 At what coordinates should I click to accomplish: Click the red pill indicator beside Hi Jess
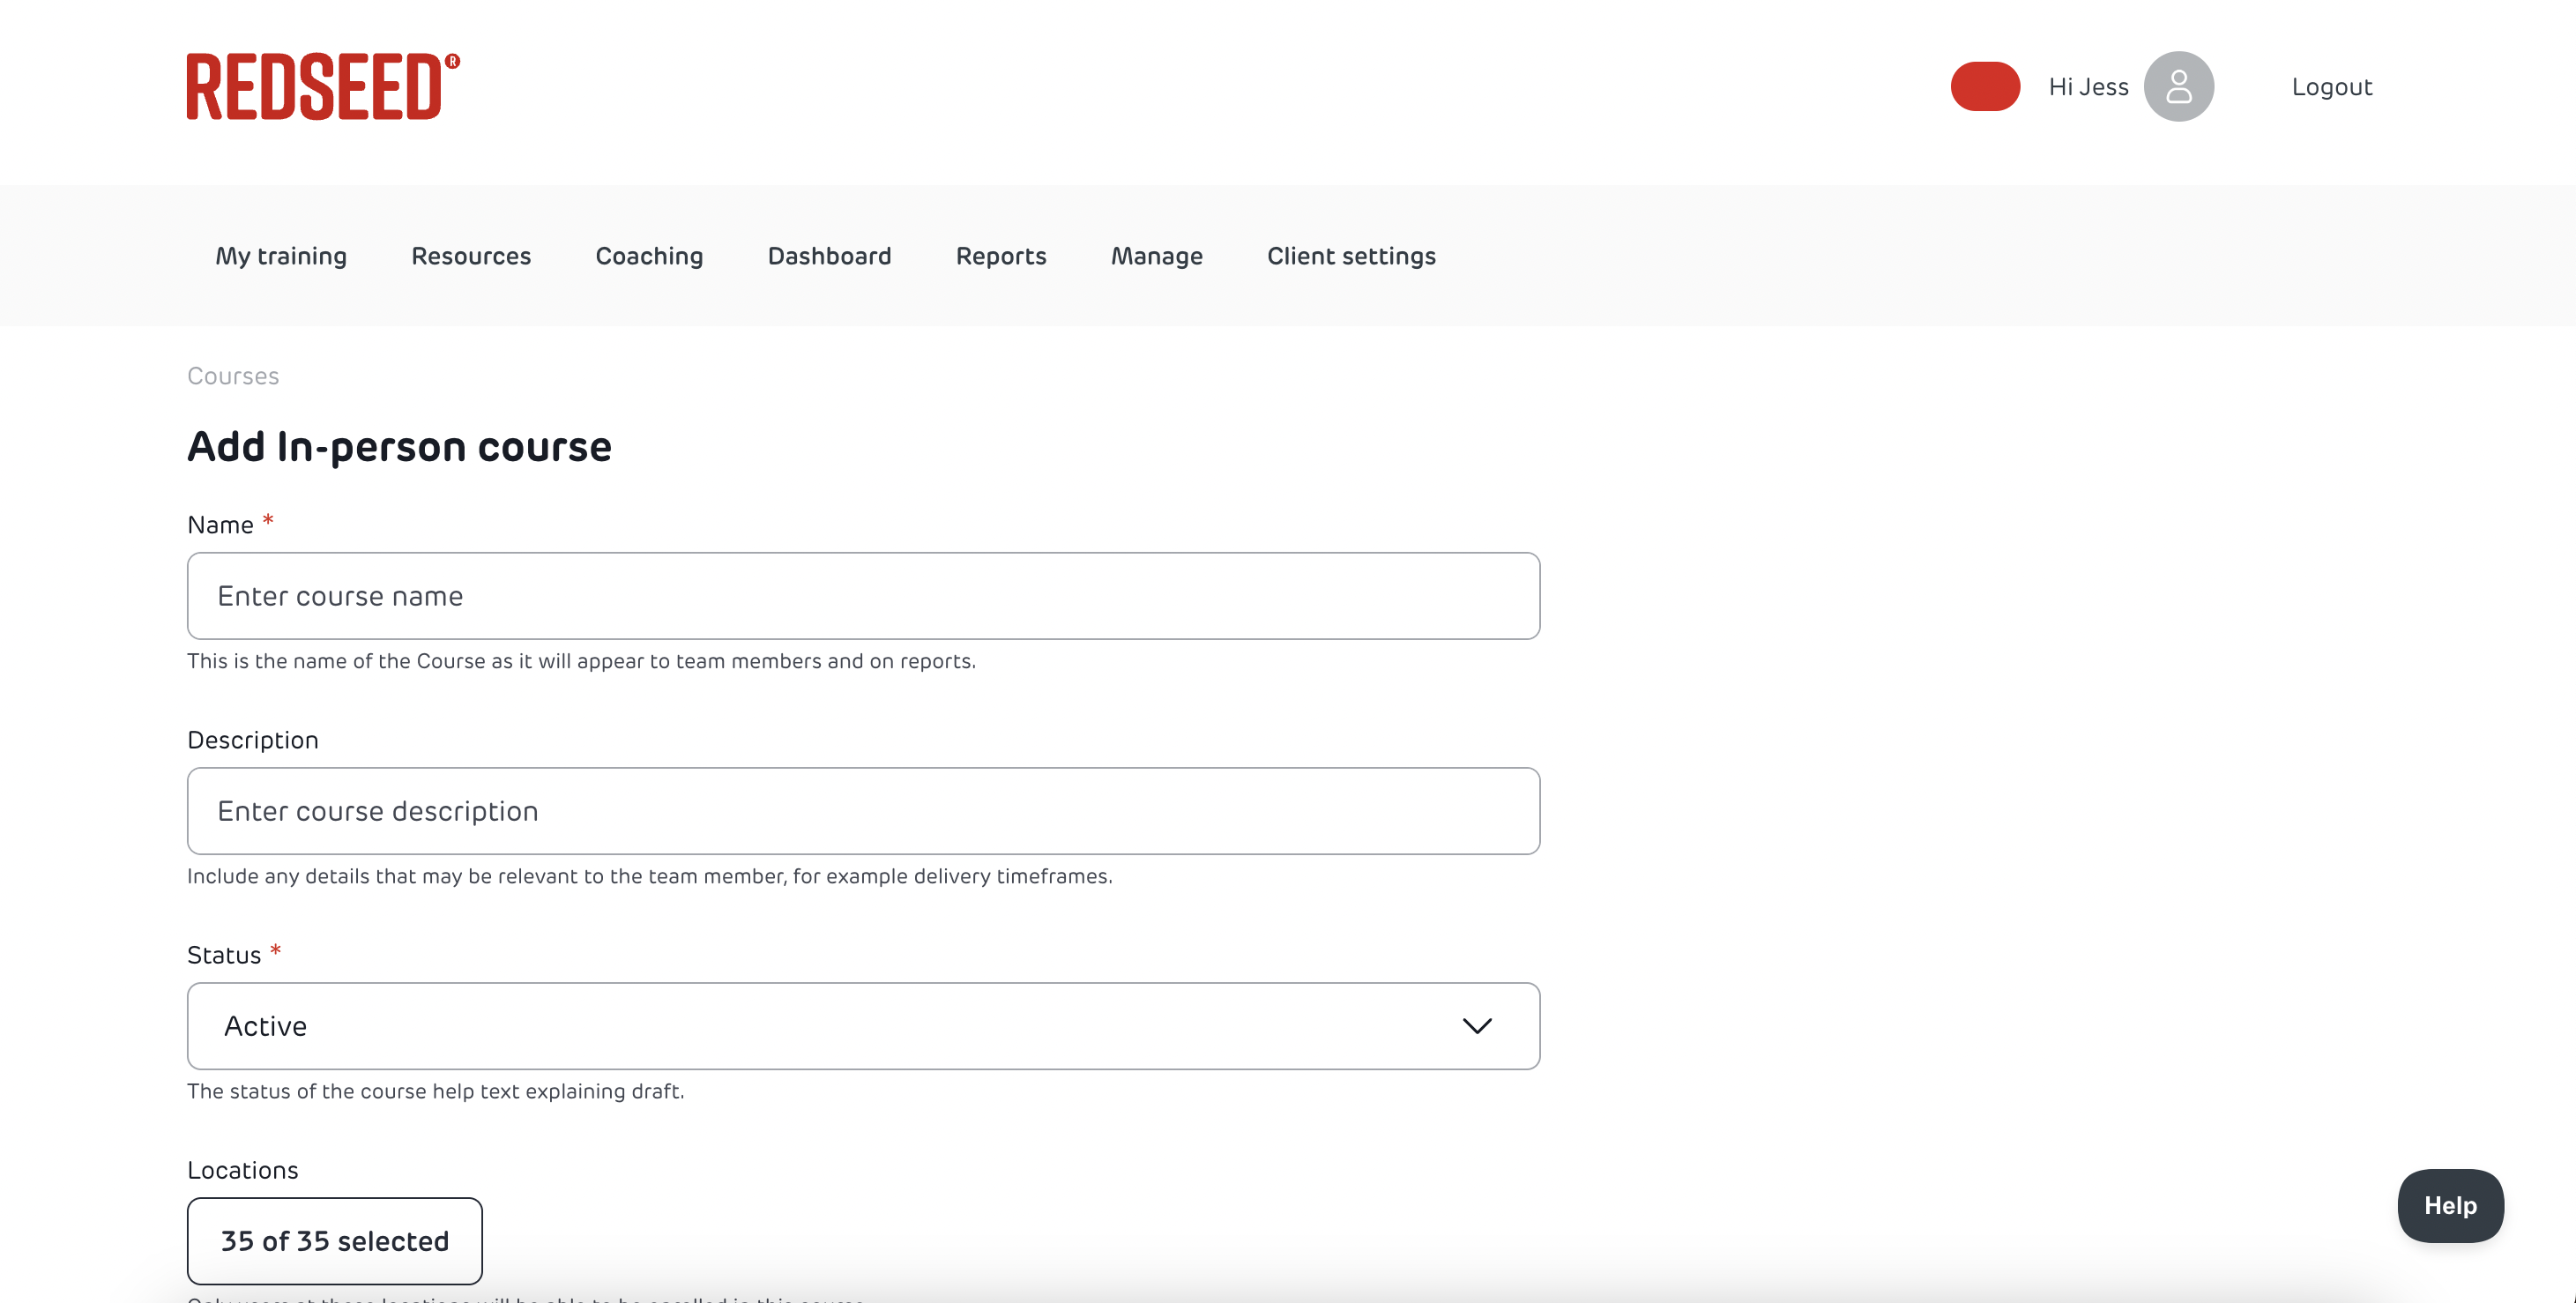click(1985, 87)
